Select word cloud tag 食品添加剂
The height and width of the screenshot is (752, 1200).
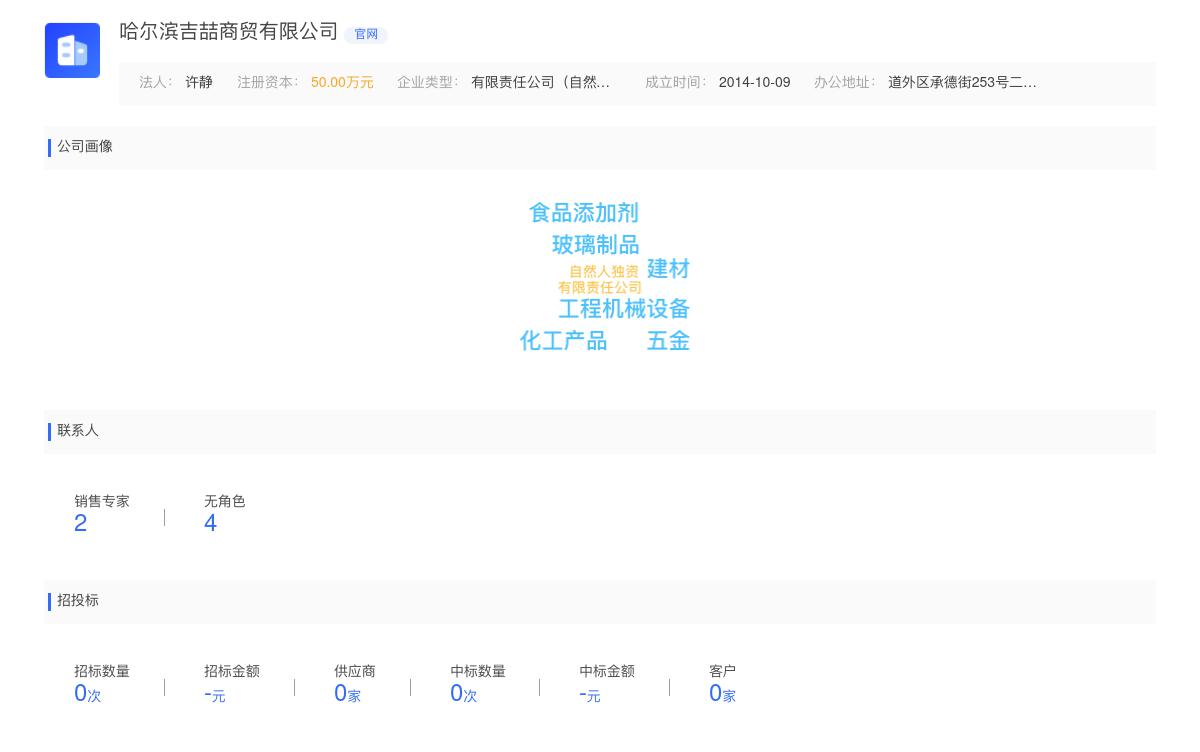584,213
